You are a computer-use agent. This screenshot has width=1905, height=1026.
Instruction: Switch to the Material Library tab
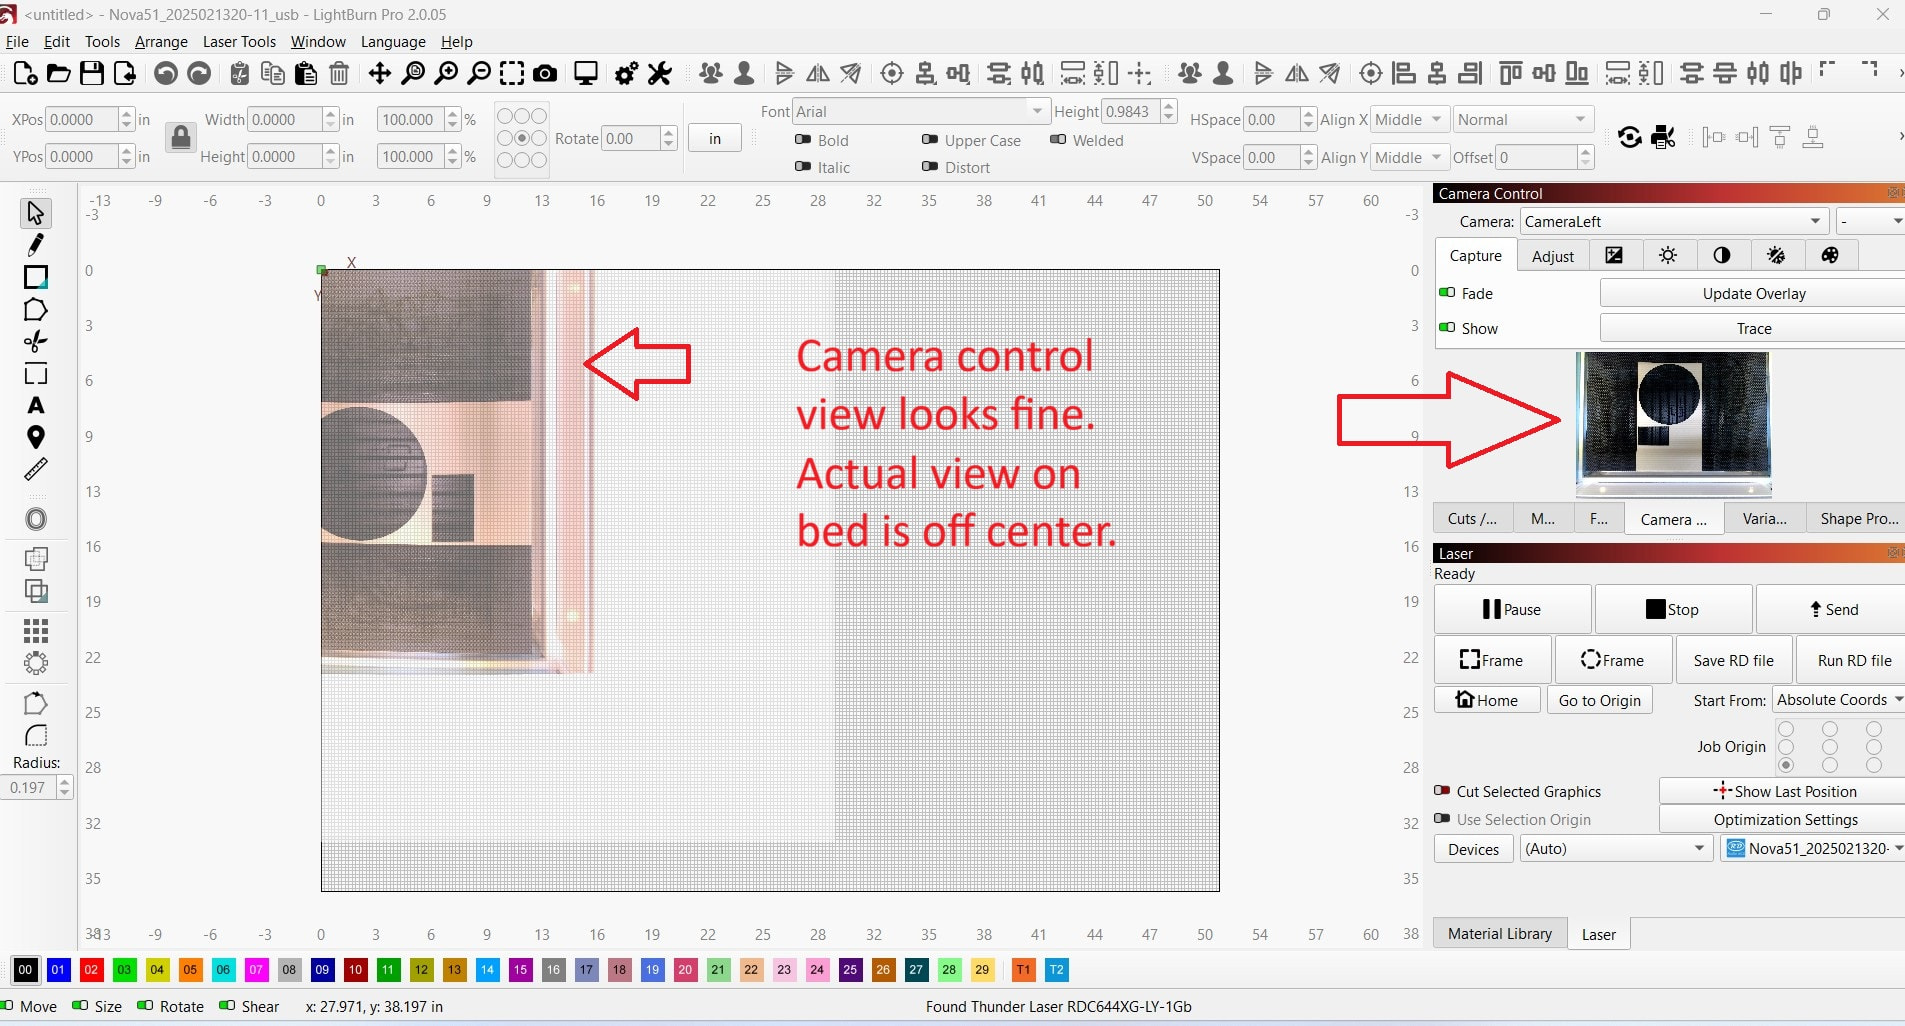pyautogui.click(x=1499, y=934)
